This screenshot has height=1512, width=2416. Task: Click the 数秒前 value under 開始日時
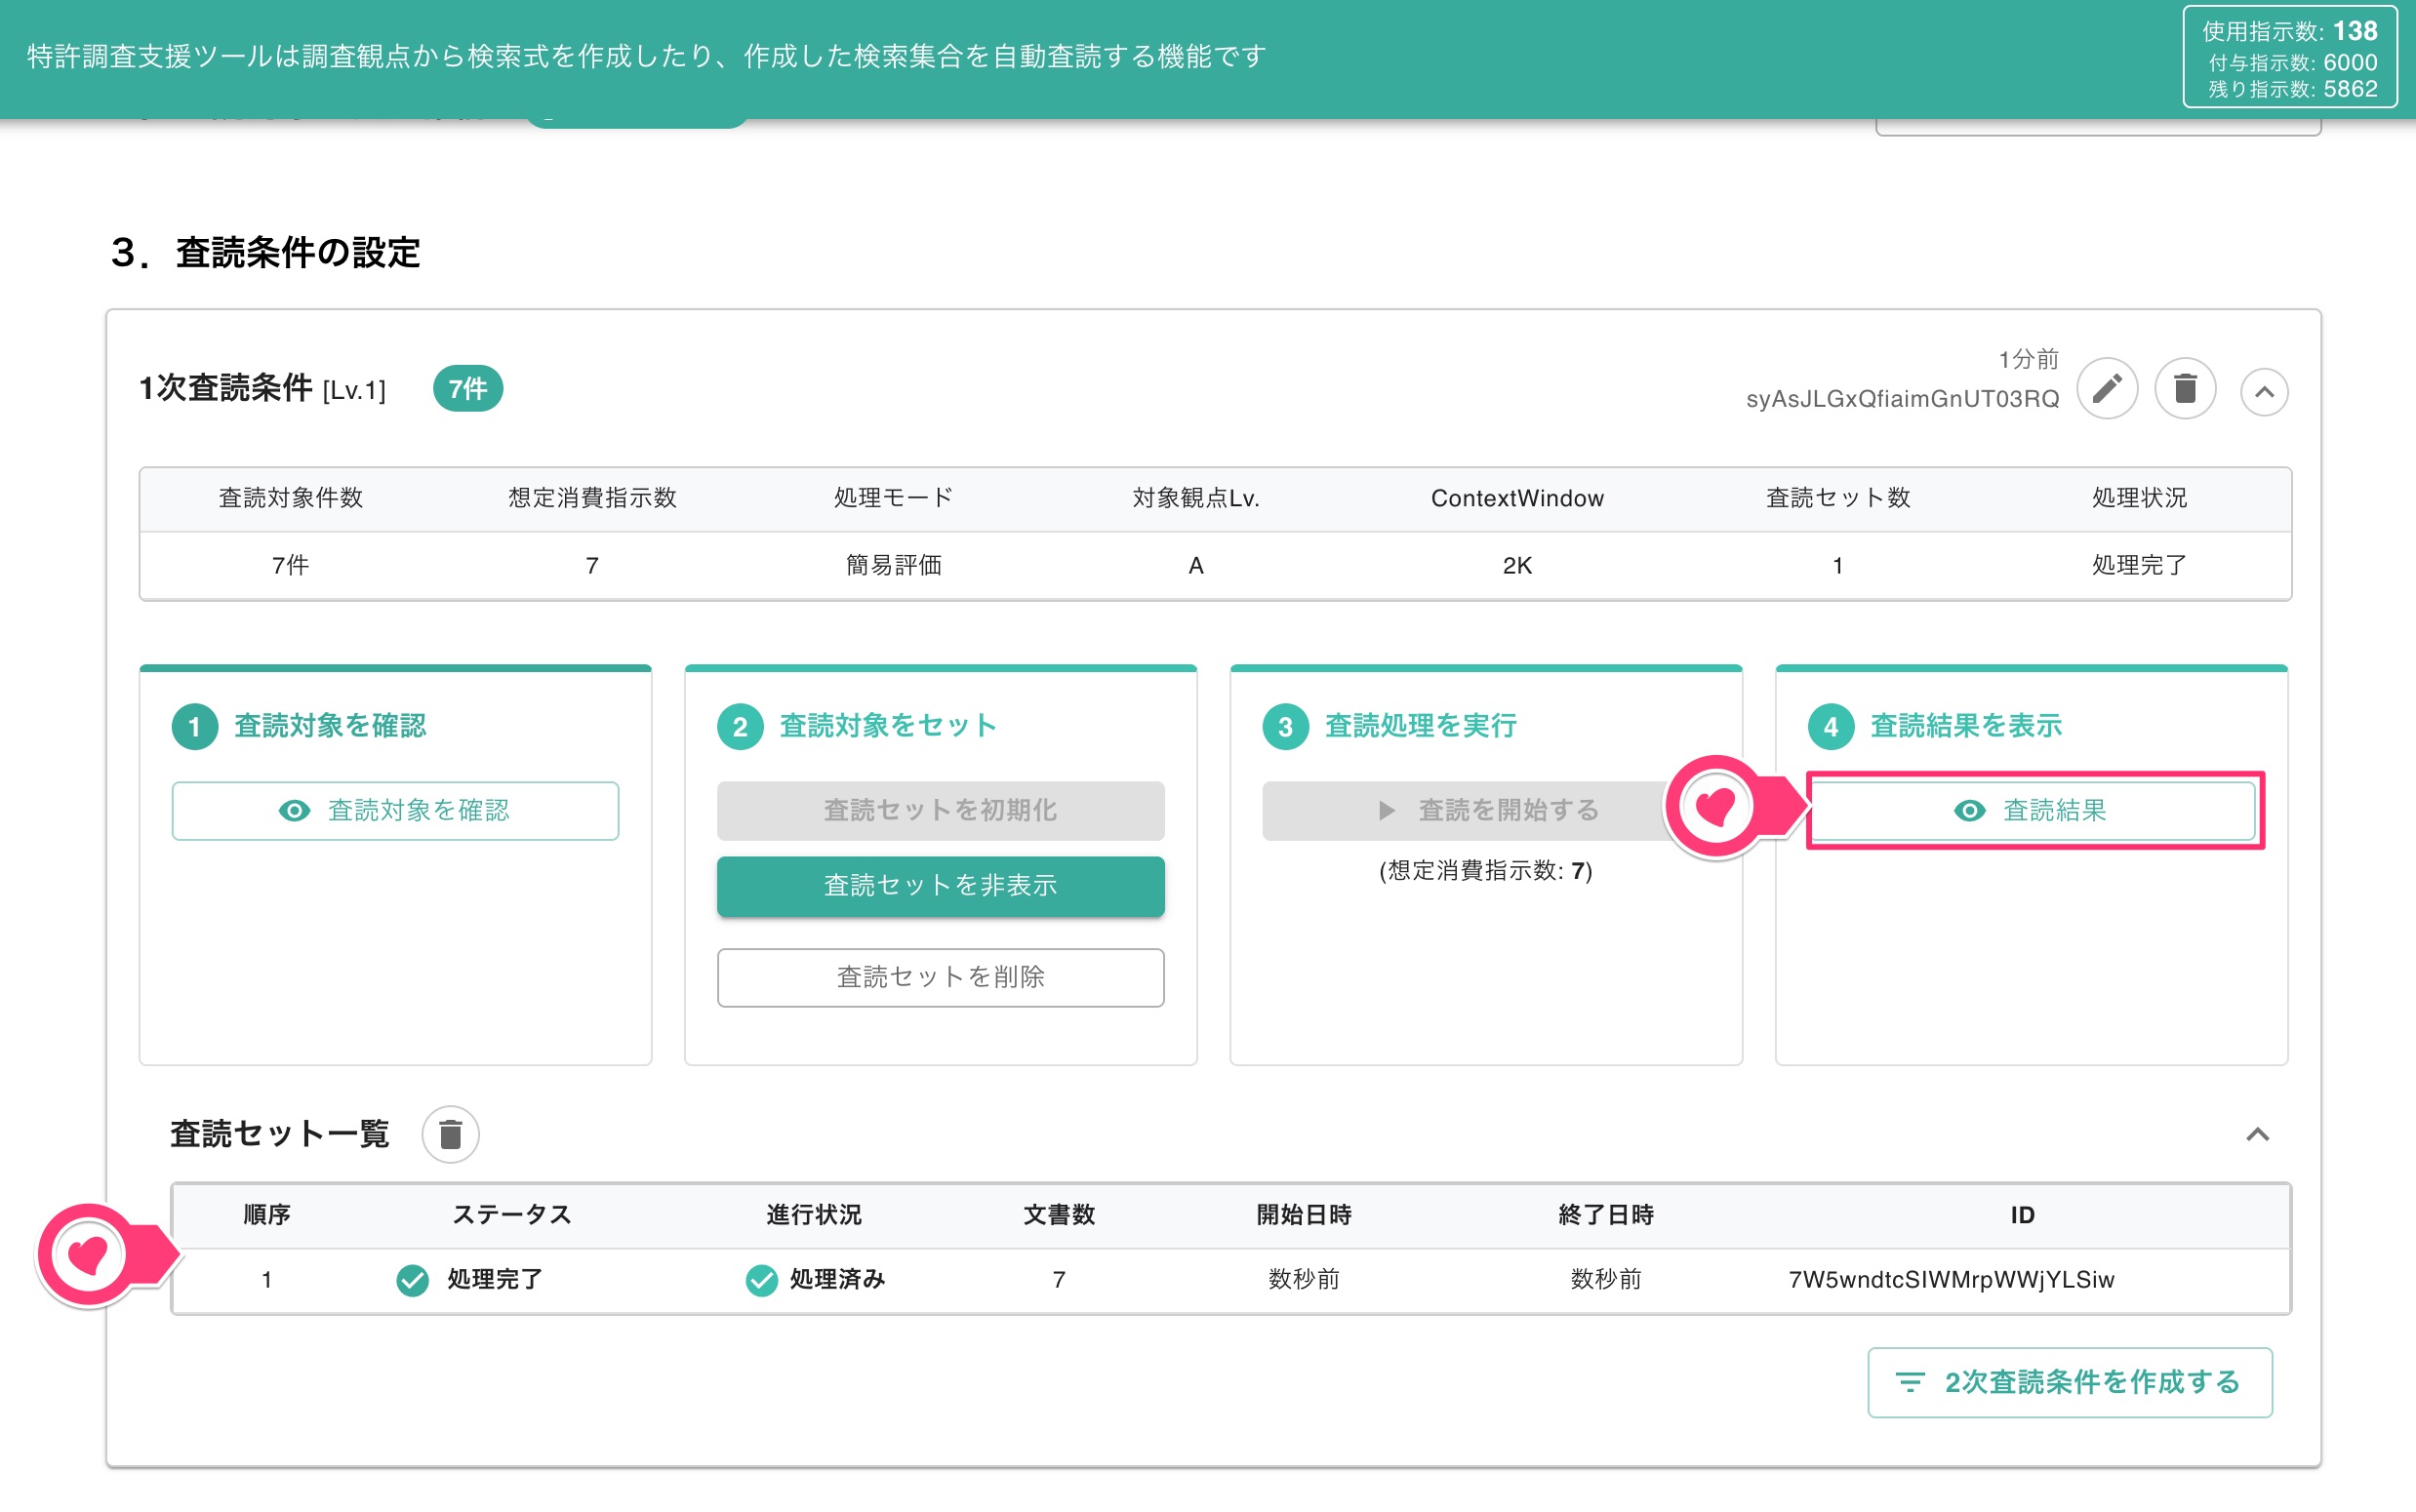coord(1303,1279)
